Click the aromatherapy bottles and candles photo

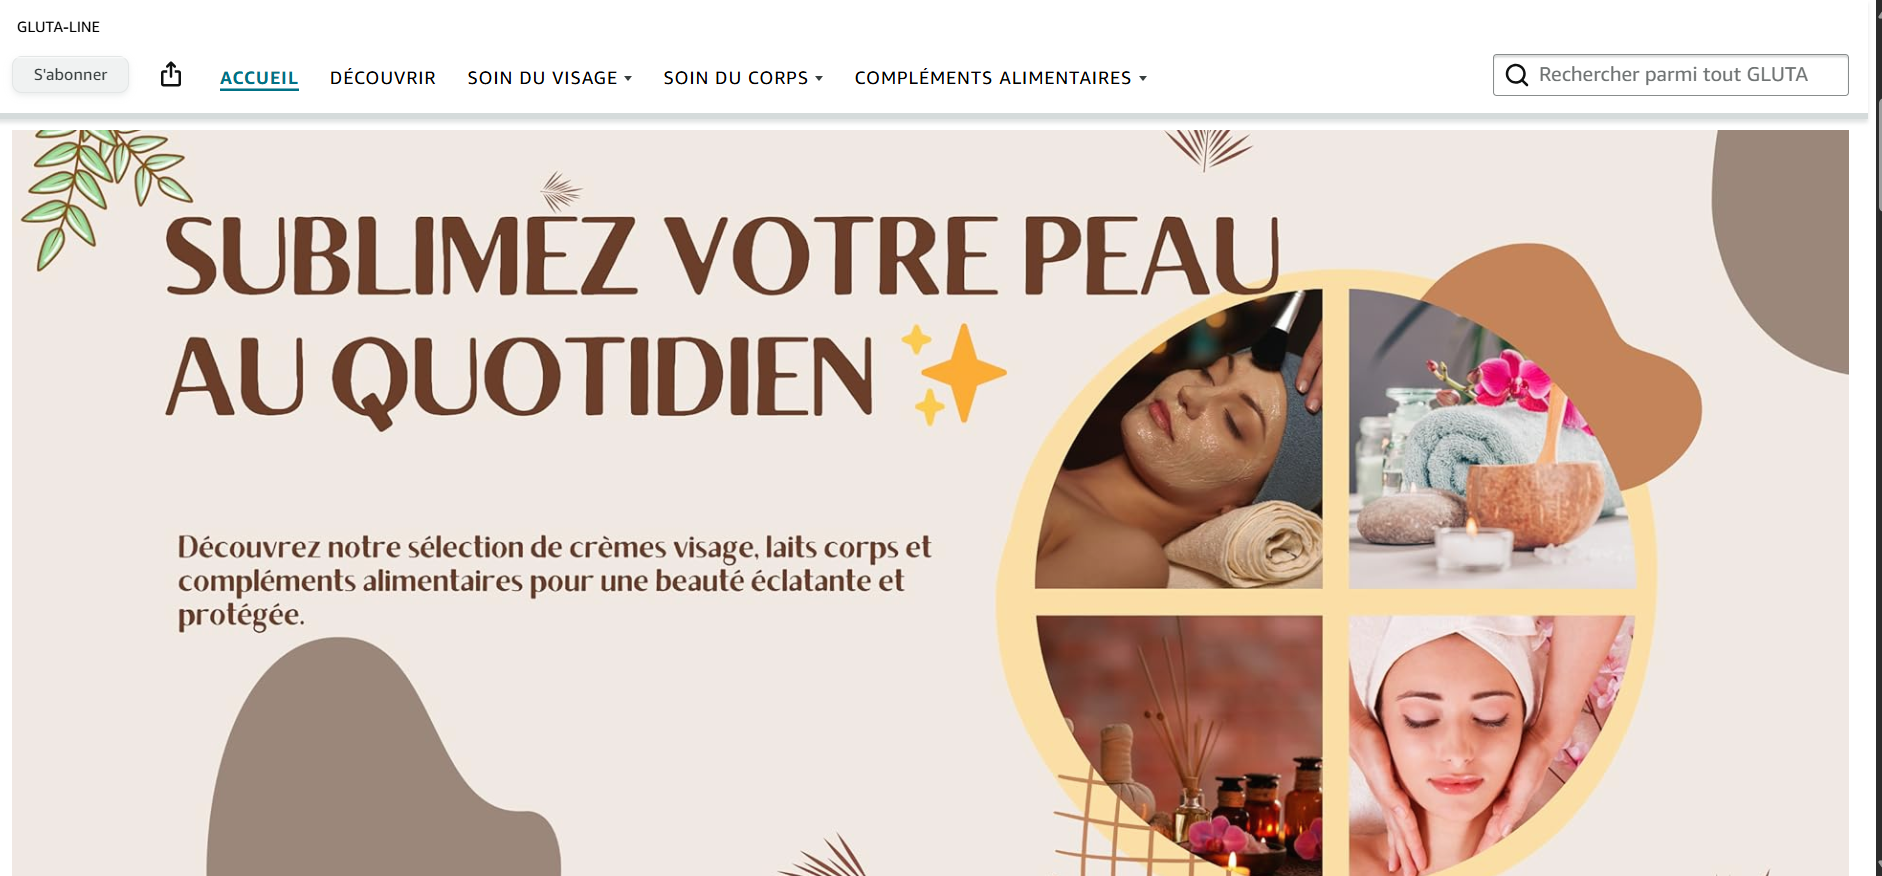click(x=1179, y=745)
